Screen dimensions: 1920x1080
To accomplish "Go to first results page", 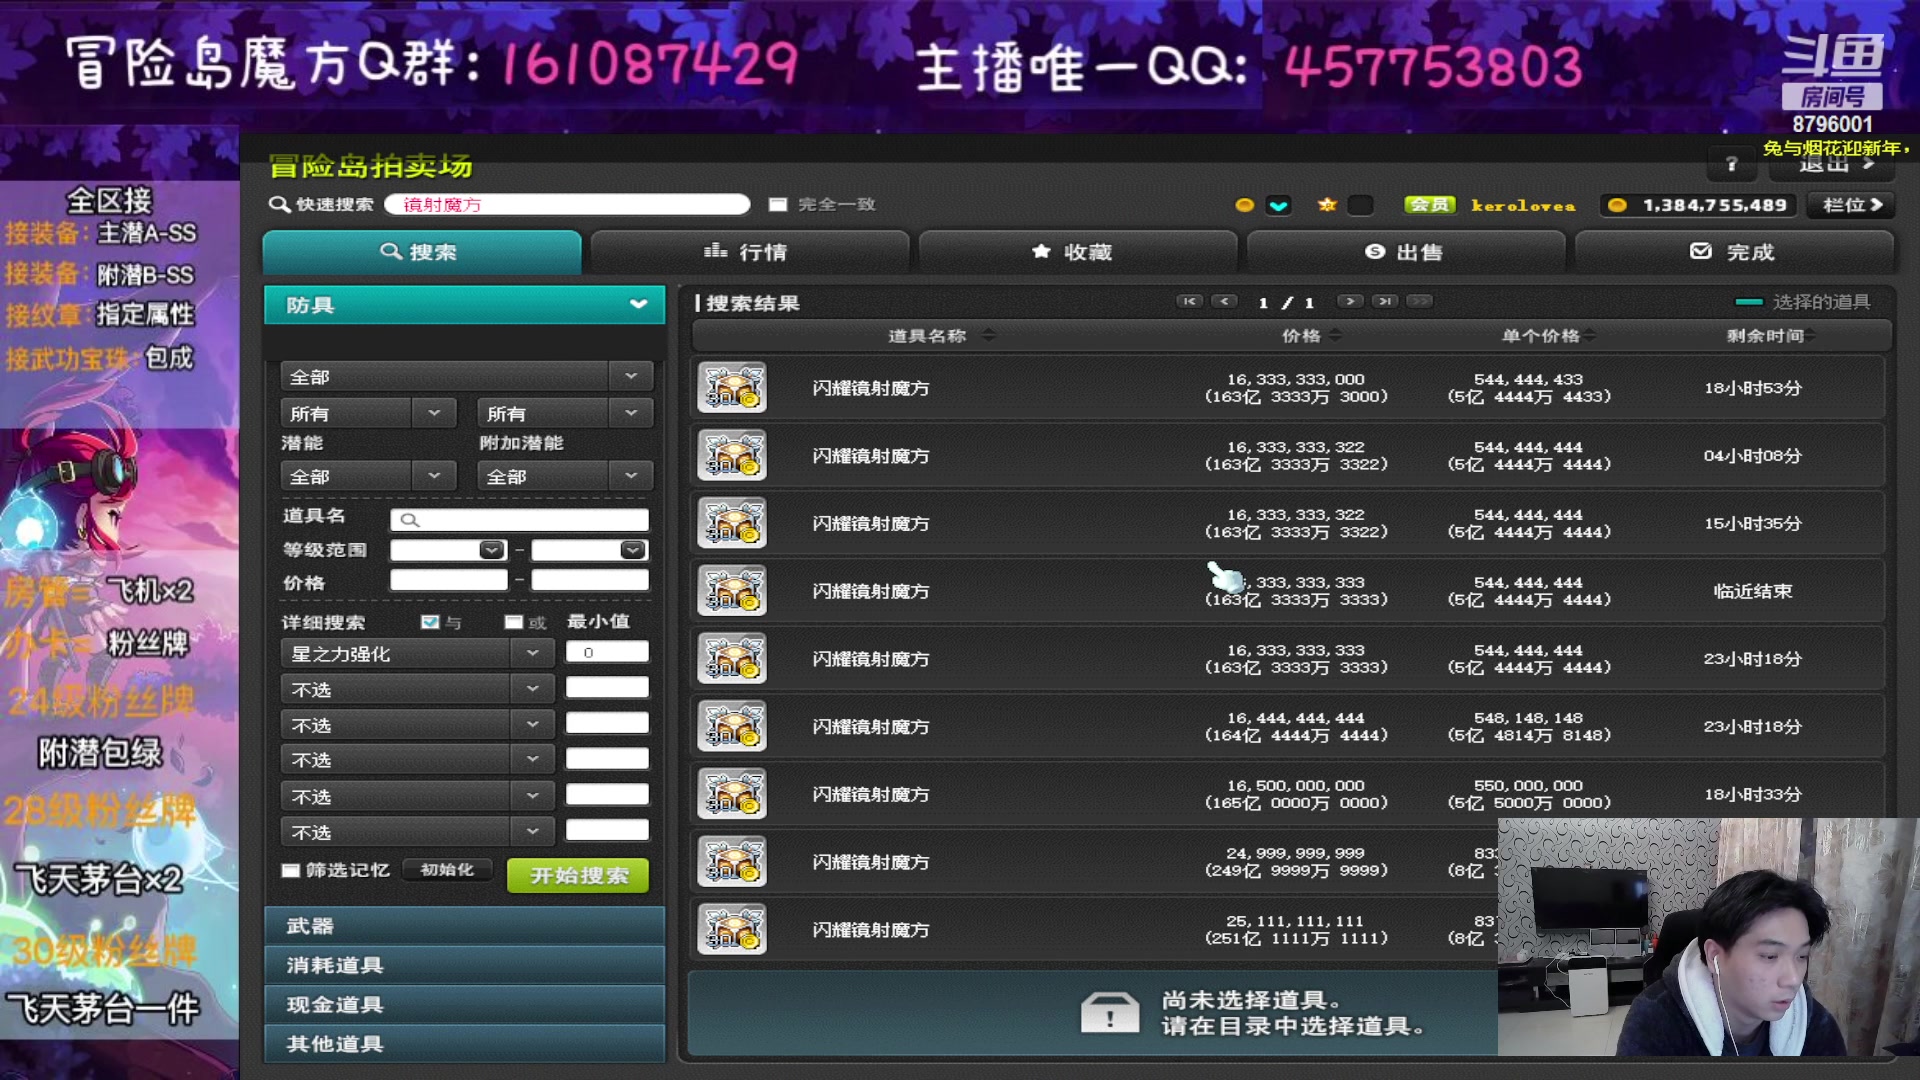I will (1189, 301).
